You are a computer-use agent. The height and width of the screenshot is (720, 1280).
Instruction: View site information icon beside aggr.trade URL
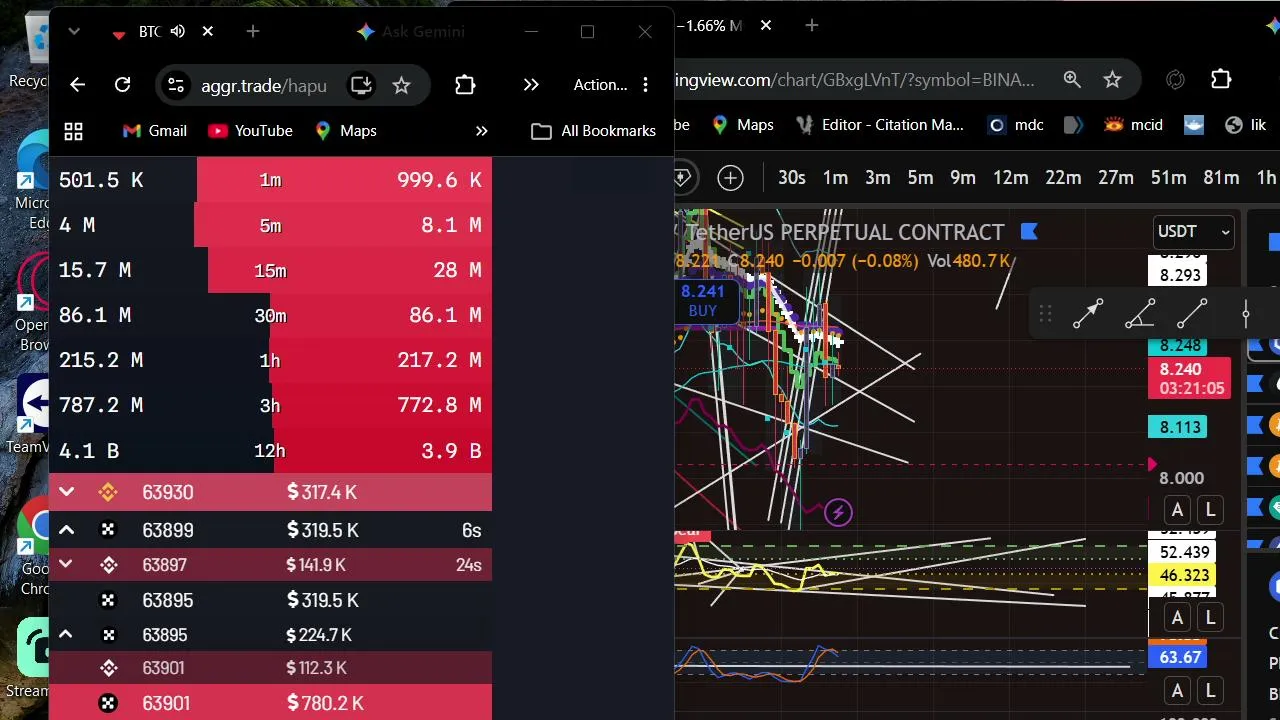tap(176, 85)
